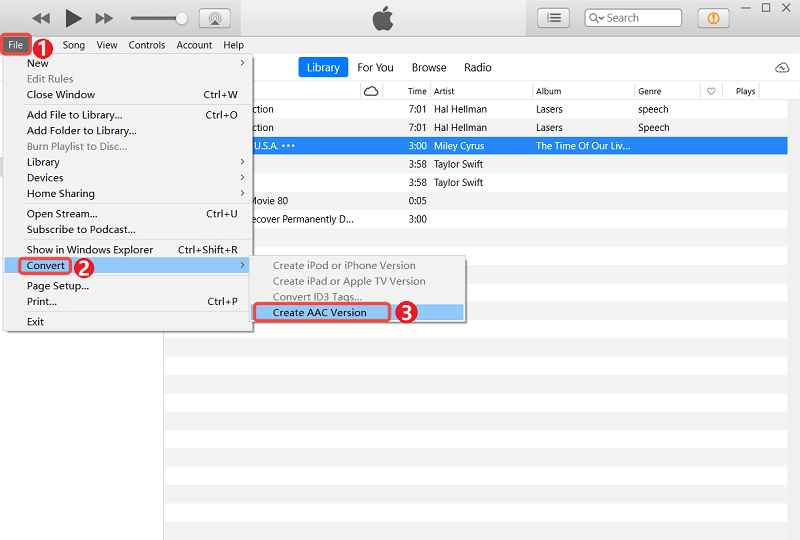This screenshot has width=800, height=540.
Task: Choose Create AAC Version
Action: tap(320, 313)
